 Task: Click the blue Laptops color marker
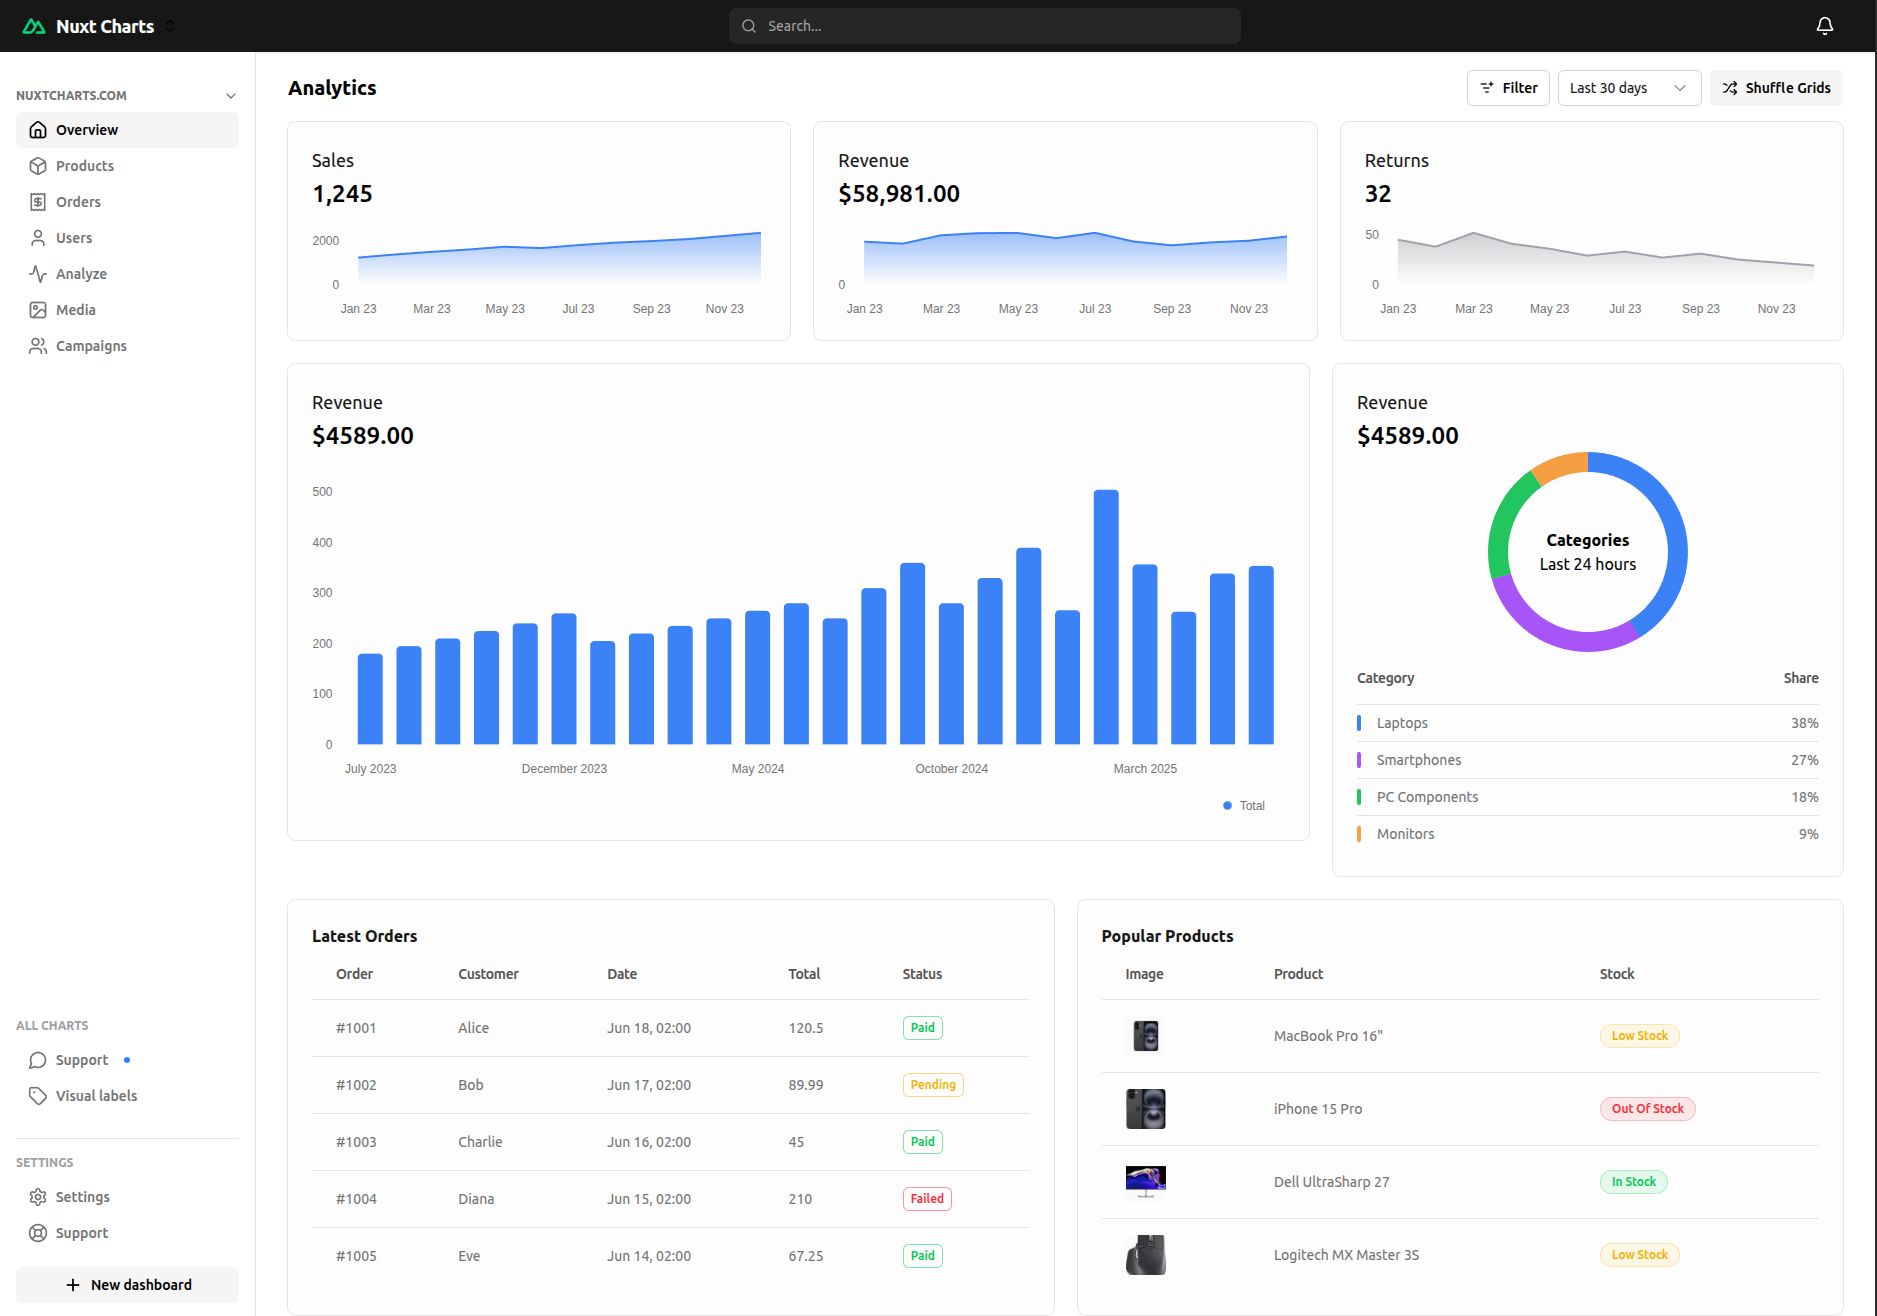(x=1359, y=723)
